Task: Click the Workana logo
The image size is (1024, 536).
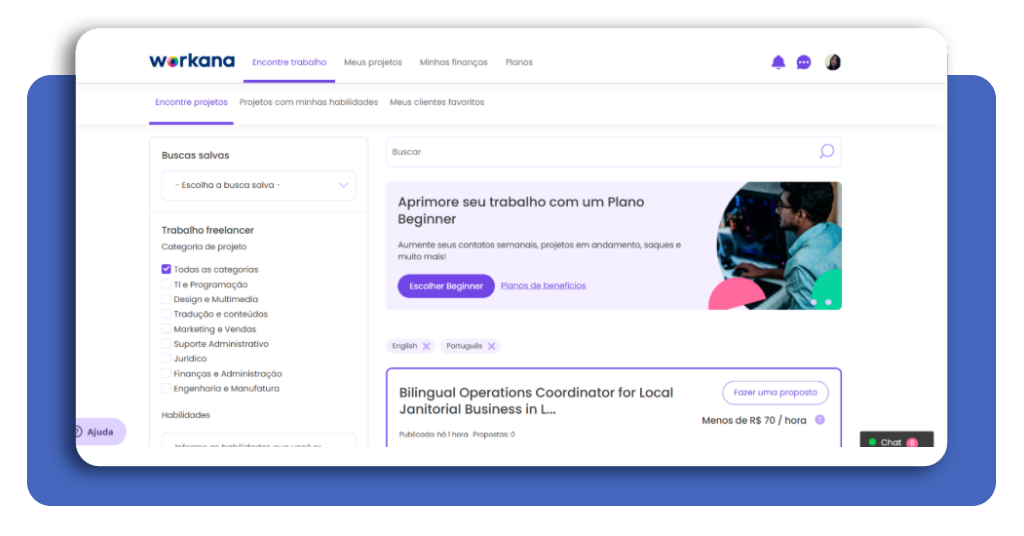Action: click(191, 61)
